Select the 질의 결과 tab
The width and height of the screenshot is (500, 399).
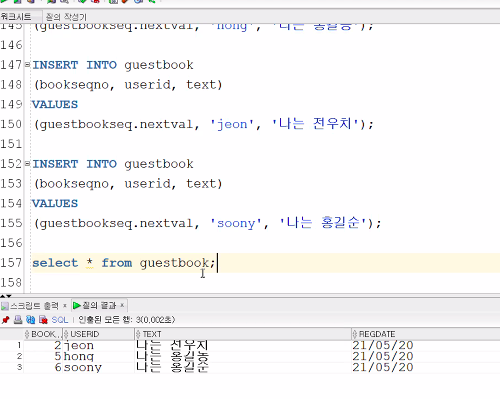pyautogui.click(x=99, y=305)
